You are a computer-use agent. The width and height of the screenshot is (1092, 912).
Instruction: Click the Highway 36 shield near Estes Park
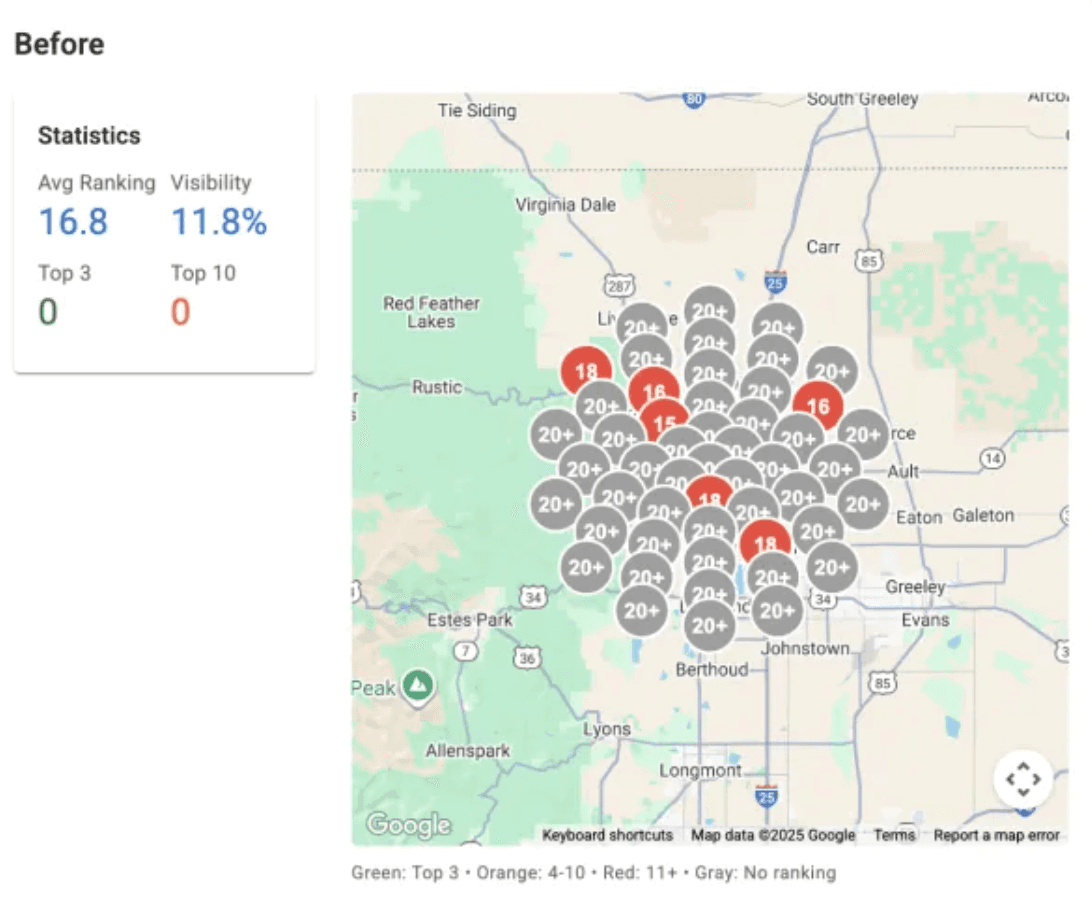(527, 658)
